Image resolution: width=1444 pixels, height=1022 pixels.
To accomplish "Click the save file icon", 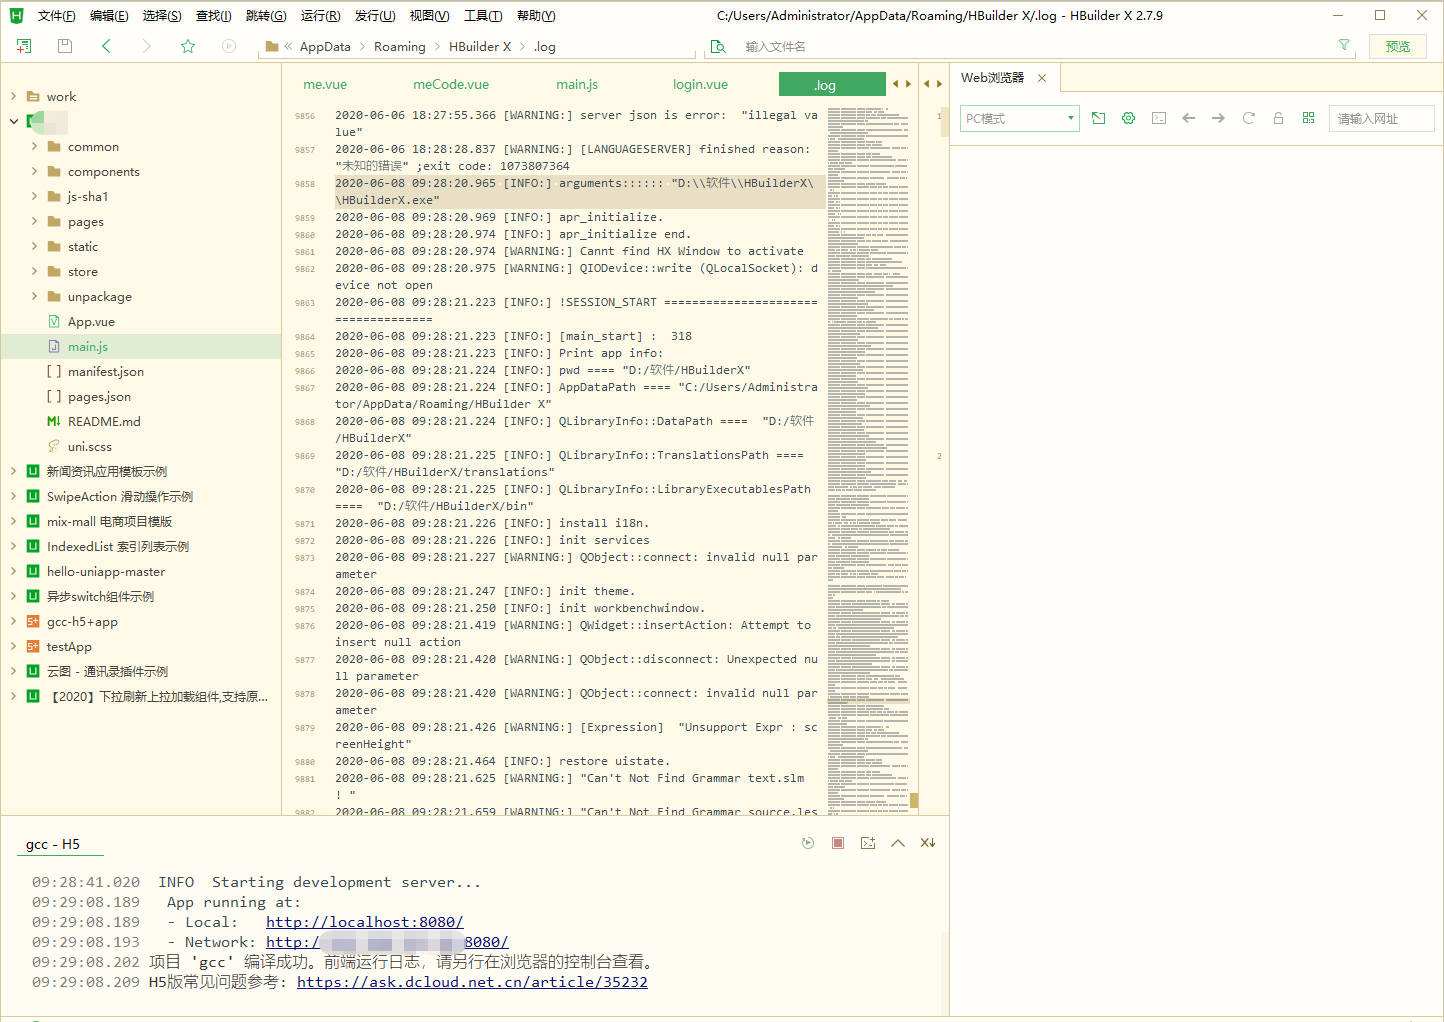I will tap(65, 46).
